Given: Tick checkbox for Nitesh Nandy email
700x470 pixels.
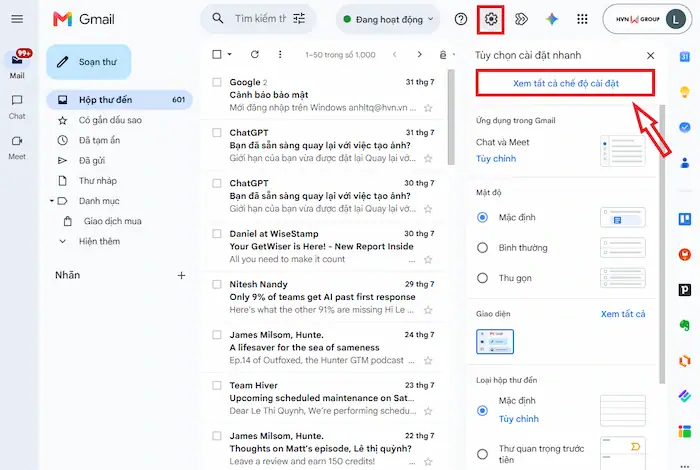Looking at the screenshot, I should (x=217, y=284).
